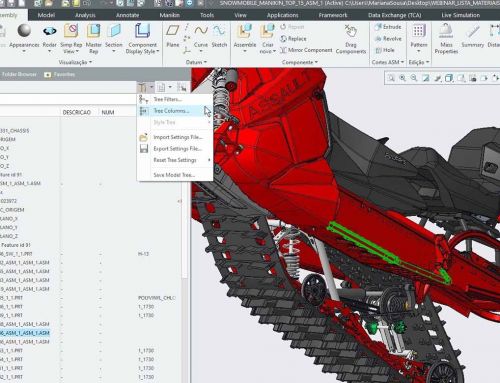The image size is (500, 383).
Task: Open the View ribbon tab
Action: point(240,15)
